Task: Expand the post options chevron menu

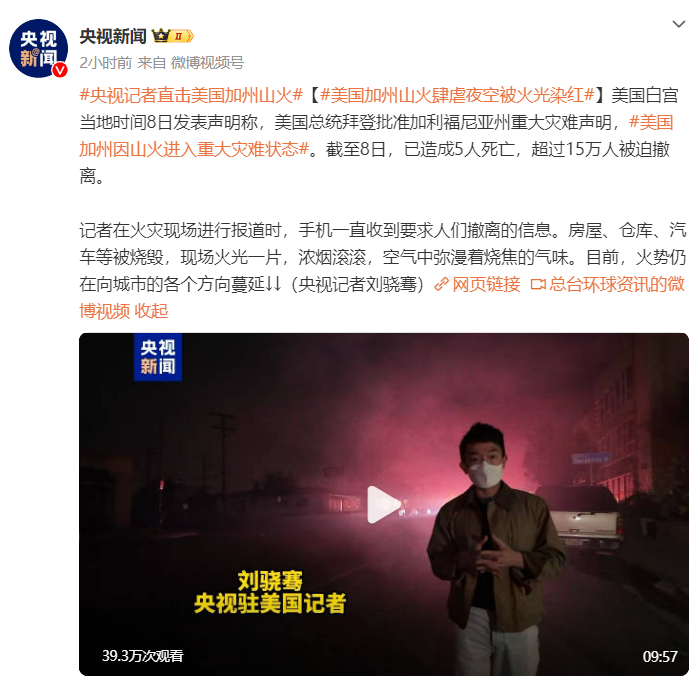Action: (678, 24)
